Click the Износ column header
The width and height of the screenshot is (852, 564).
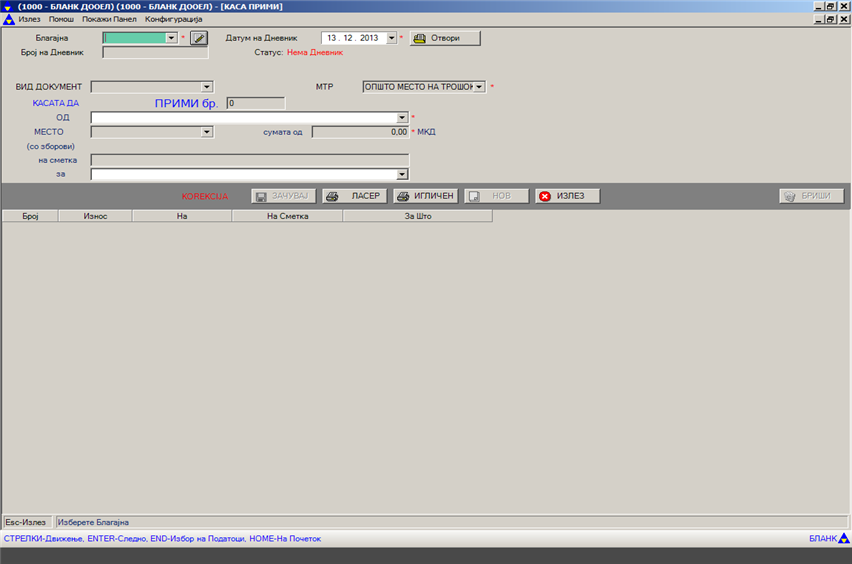click(95, 215)
